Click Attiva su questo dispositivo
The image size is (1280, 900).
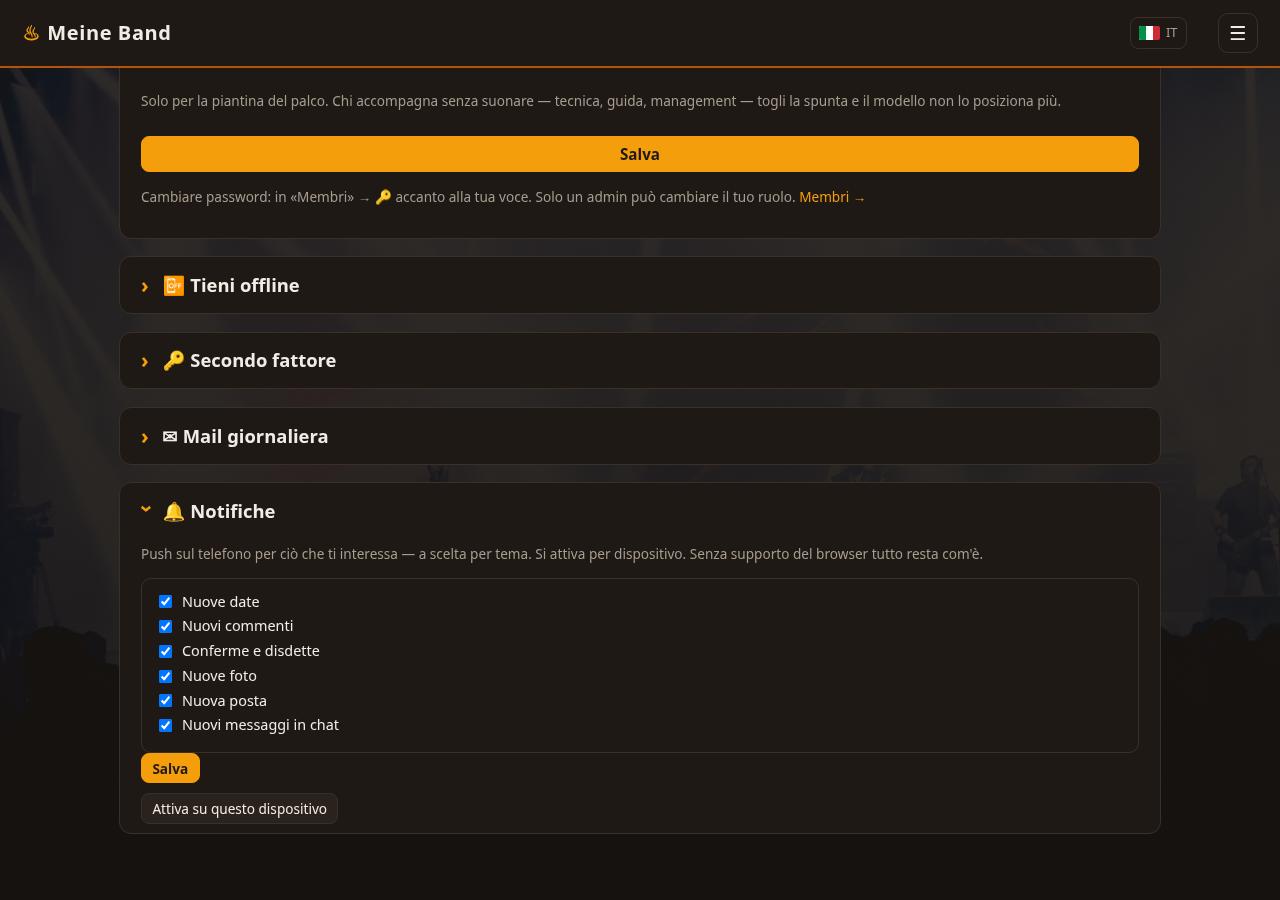(x=239, y=808)
